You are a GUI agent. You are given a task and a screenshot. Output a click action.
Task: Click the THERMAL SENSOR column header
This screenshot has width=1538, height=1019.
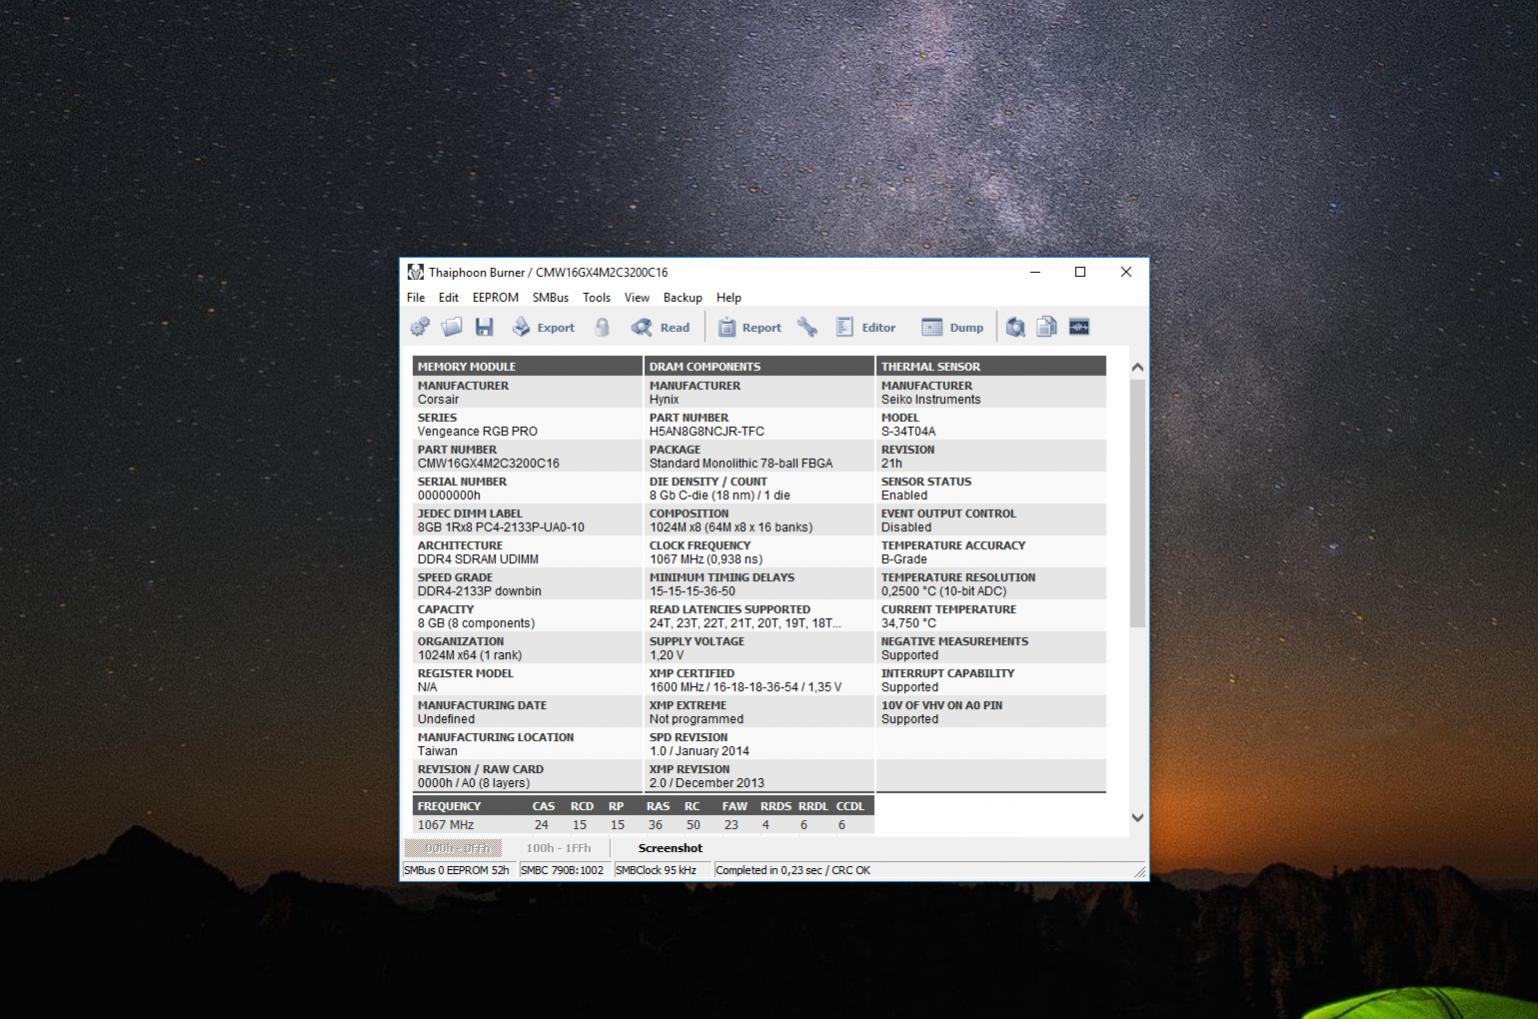point(991,366)
